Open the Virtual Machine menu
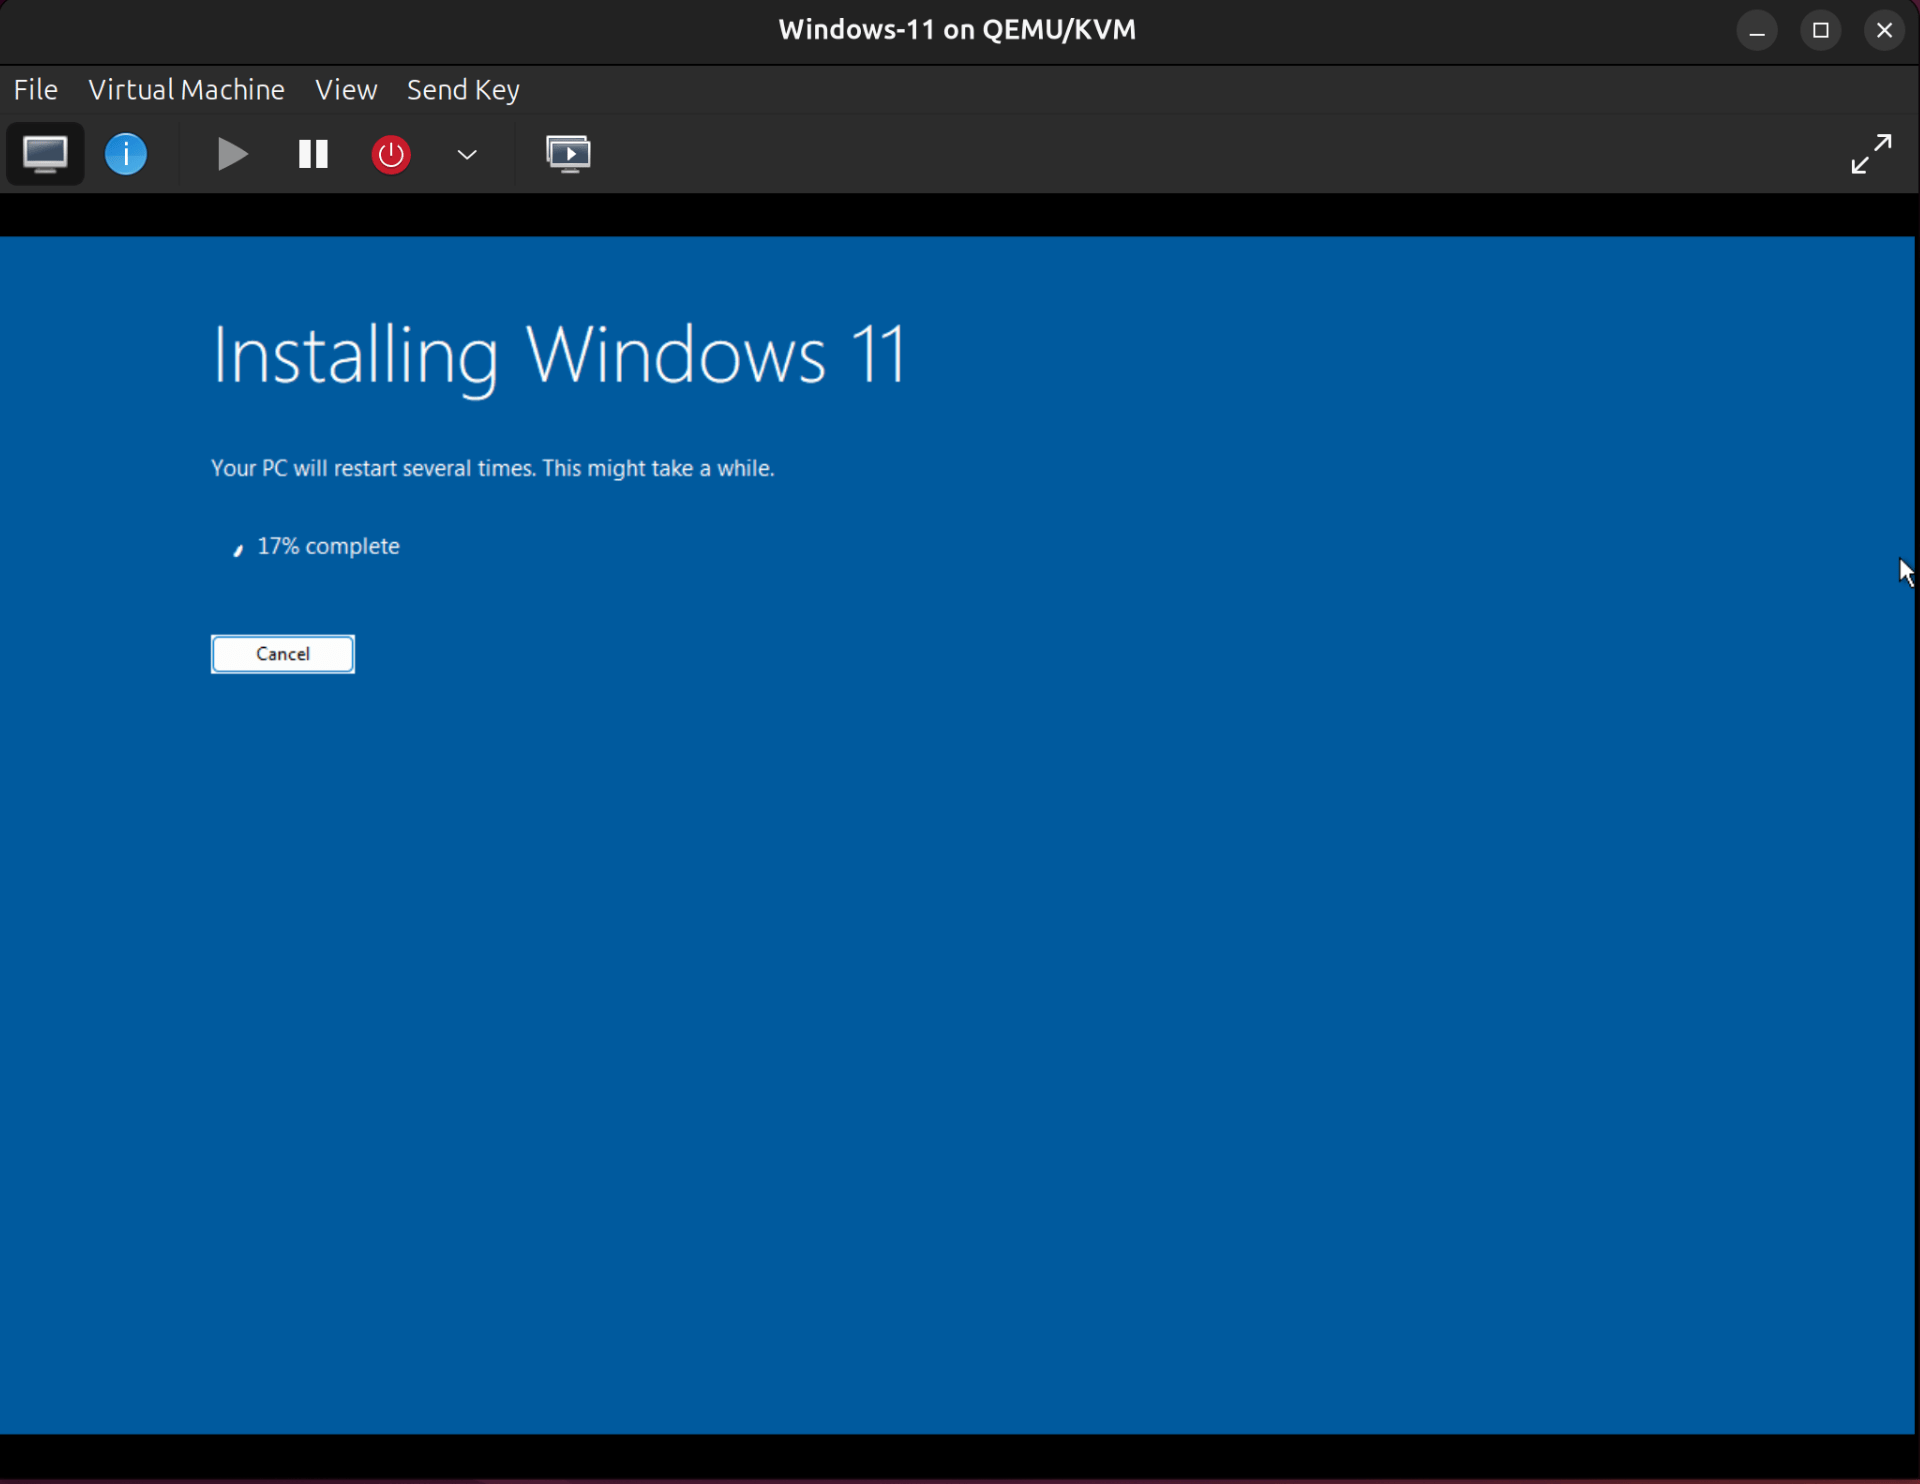 (186, 89)
